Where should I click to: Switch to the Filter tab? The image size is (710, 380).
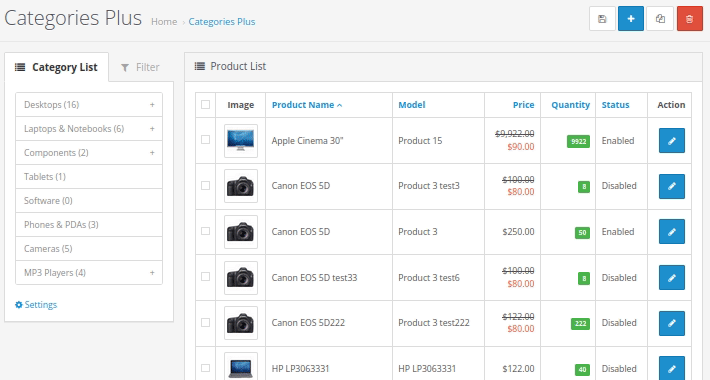coord(140,67)
